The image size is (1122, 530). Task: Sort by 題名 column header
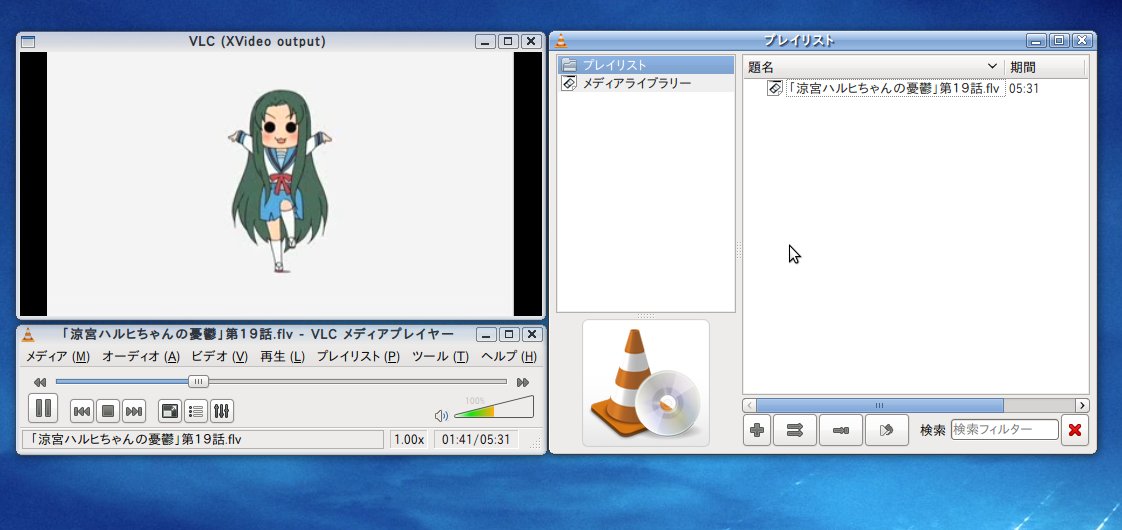pos(873,67)
